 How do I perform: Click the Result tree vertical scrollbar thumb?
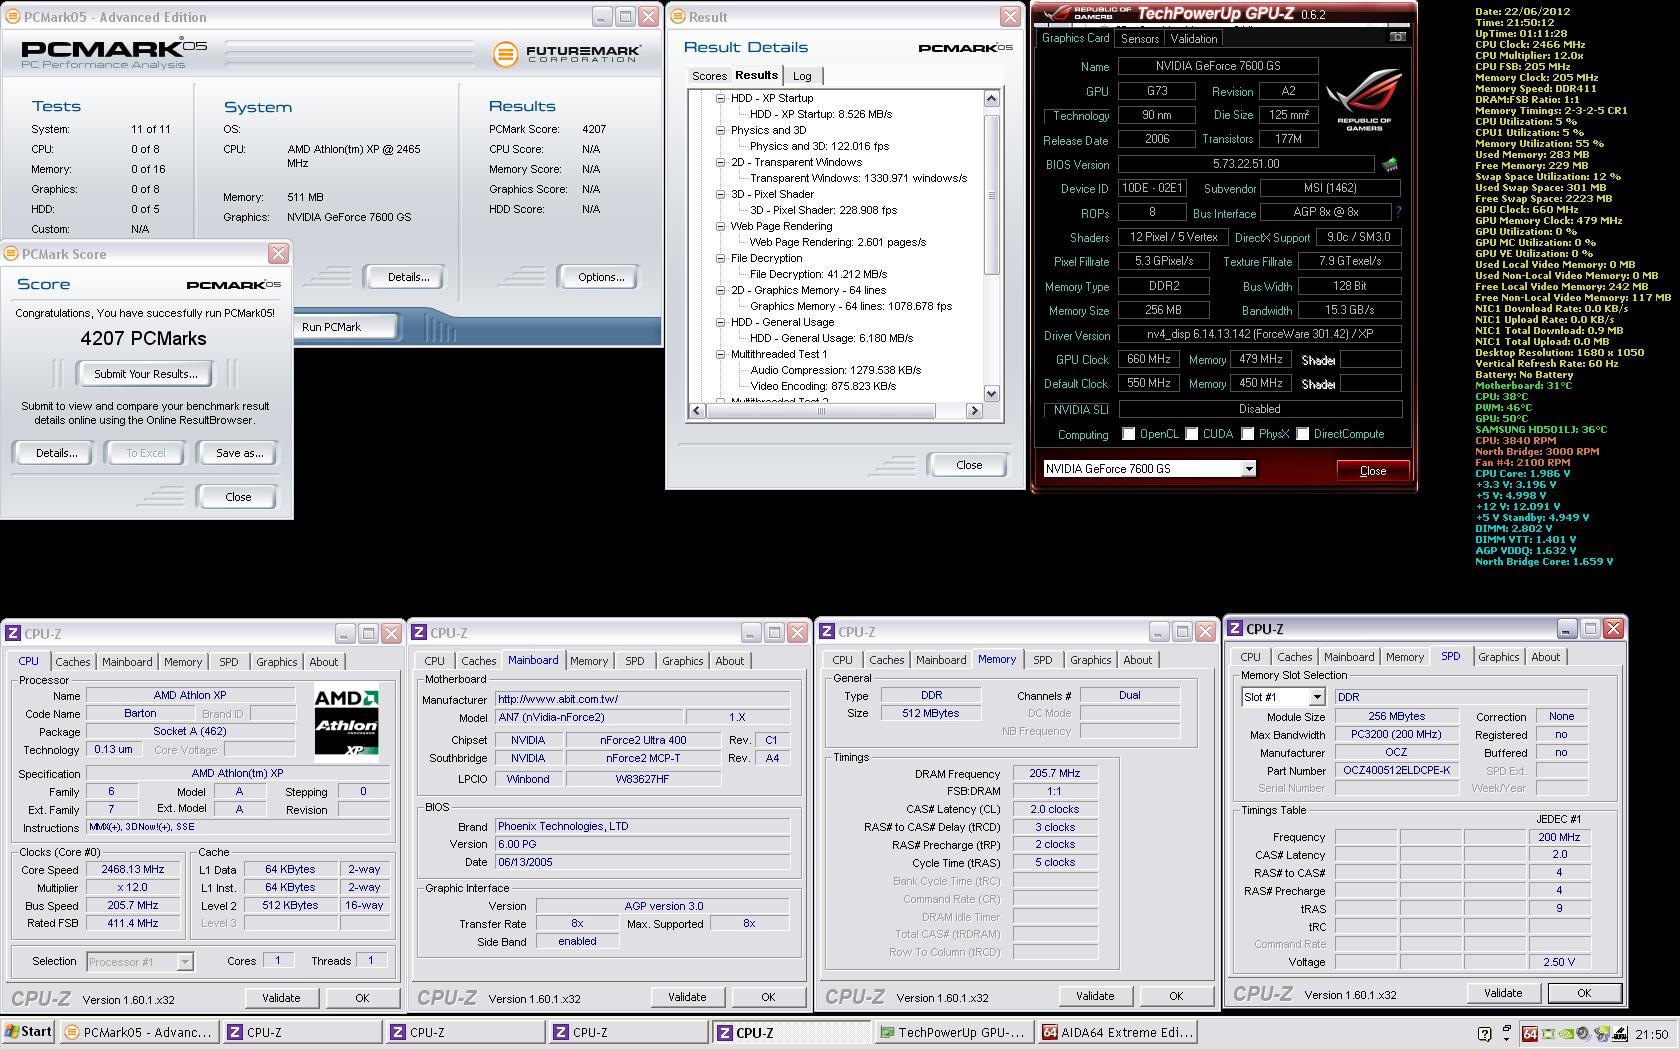(x=992, y=195)
